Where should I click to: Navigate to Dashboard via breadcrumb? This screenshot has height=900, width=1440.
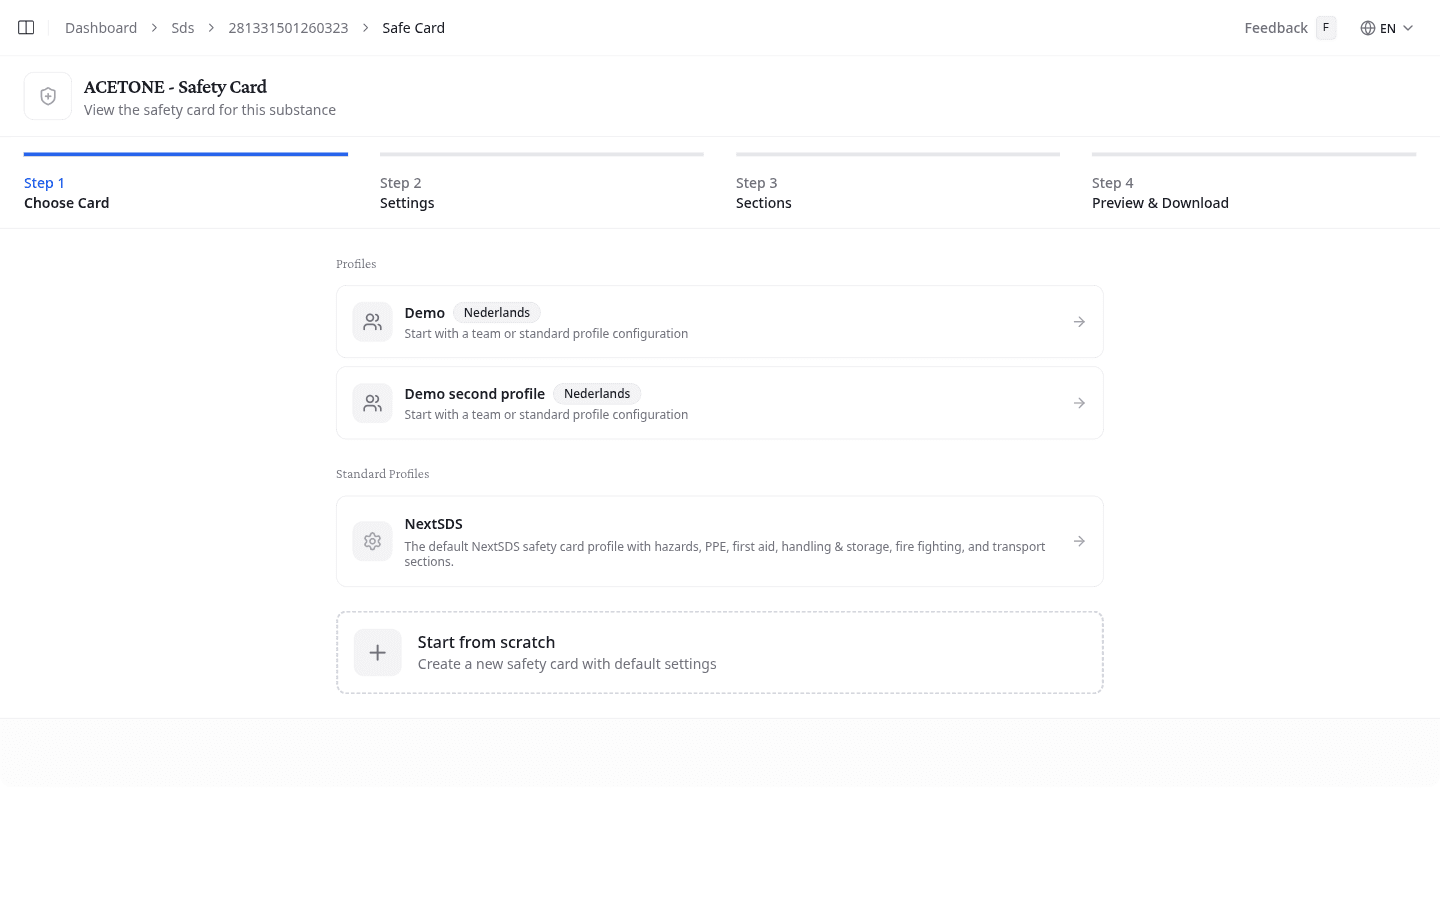click(100, 27)
